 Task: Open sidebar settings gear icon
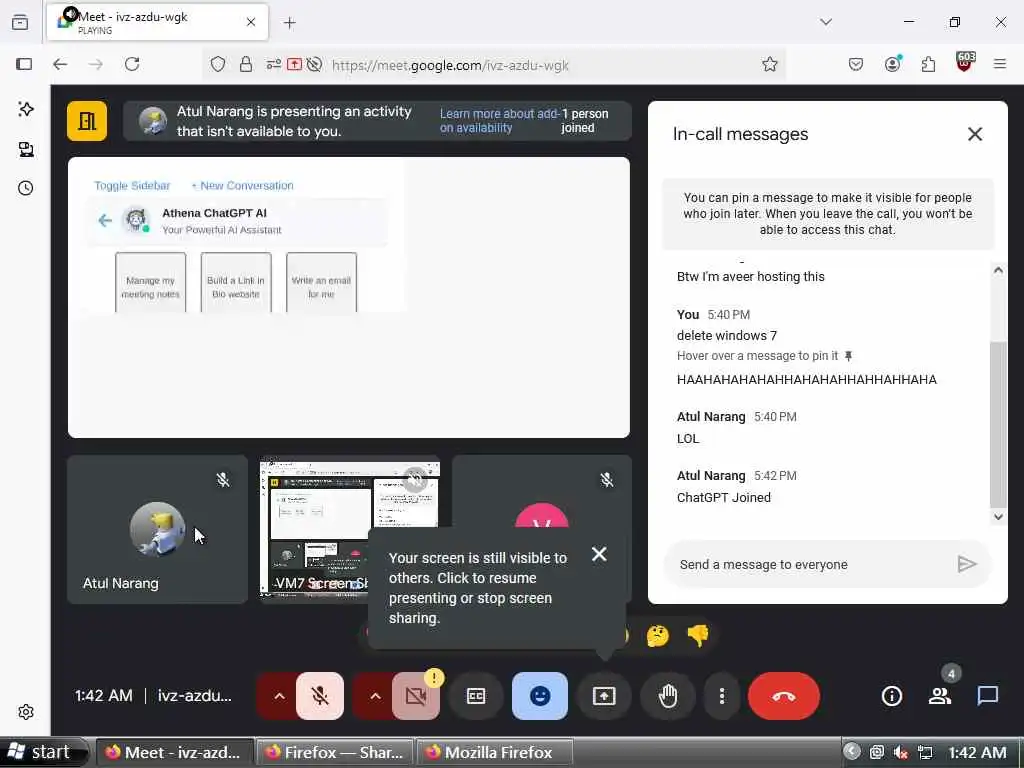[x=25, y=712]
